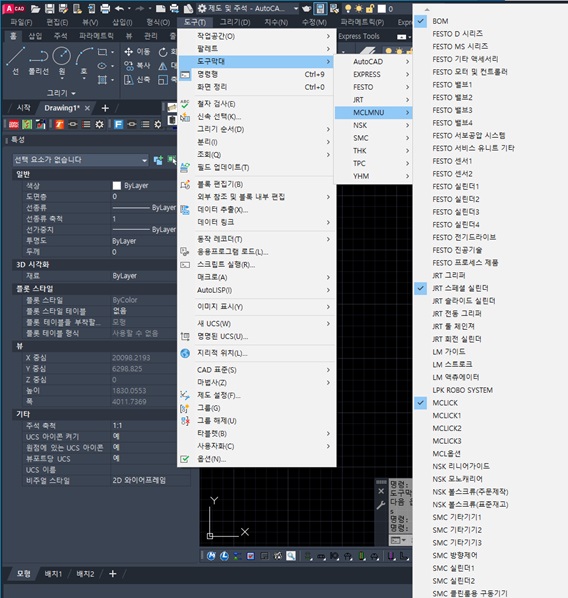
Task: Select the Polyline (폴리선) tool
Action: point(39,61)
